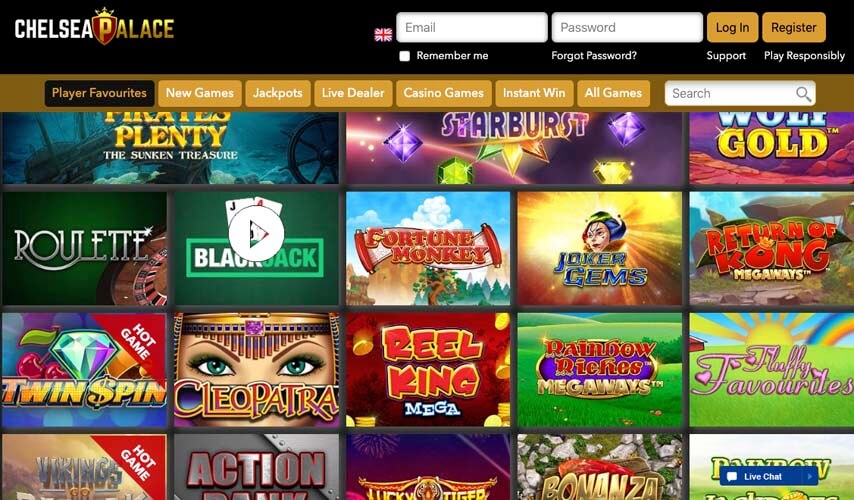This screenshot has height=500, width=854.
Task: Open the Forgot Password link
Action: 594,56
